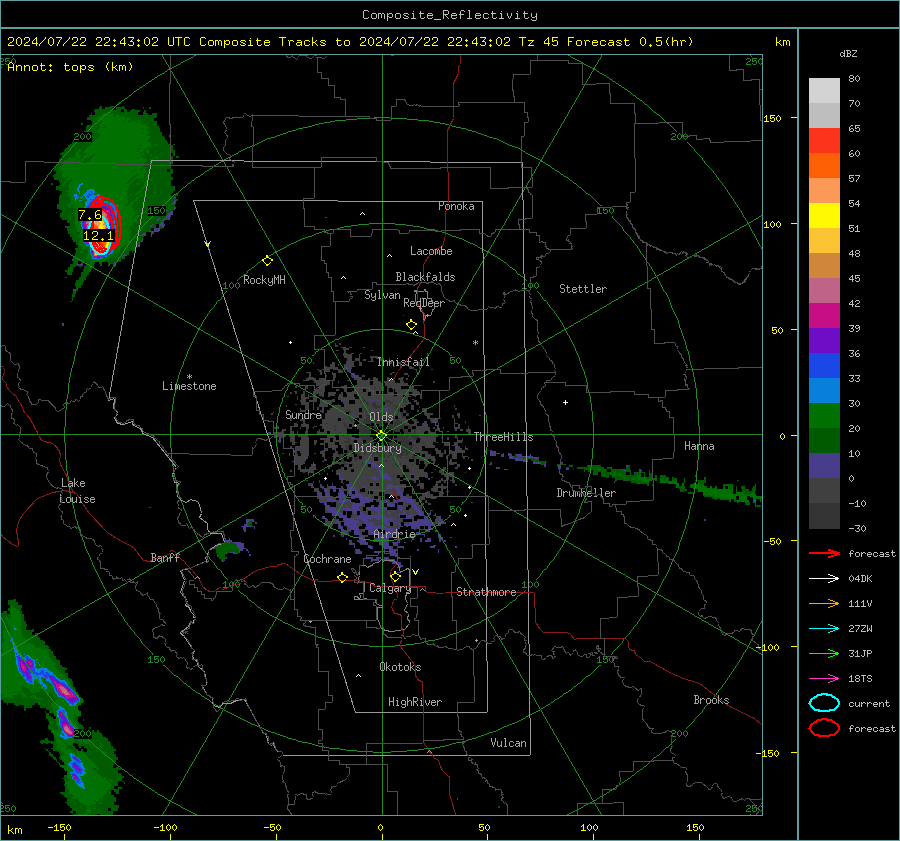Click the magenta 18TS arrow in legend

[x=824, y=679]
